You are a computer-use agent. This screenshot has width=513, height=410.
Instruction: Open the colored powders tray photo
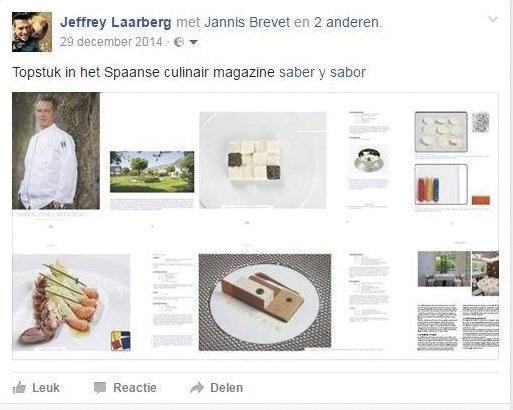(441, 184)
